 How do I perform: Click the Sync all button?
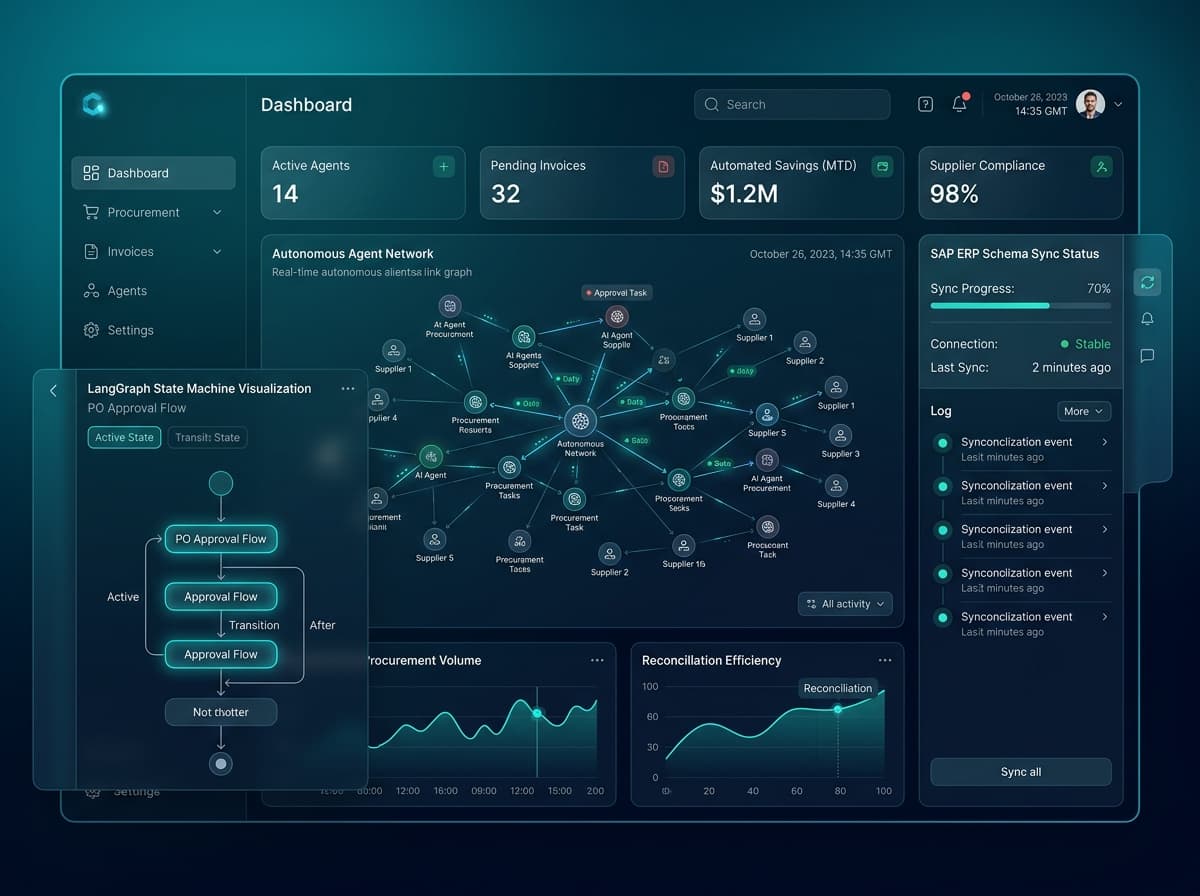(1021, 772)
